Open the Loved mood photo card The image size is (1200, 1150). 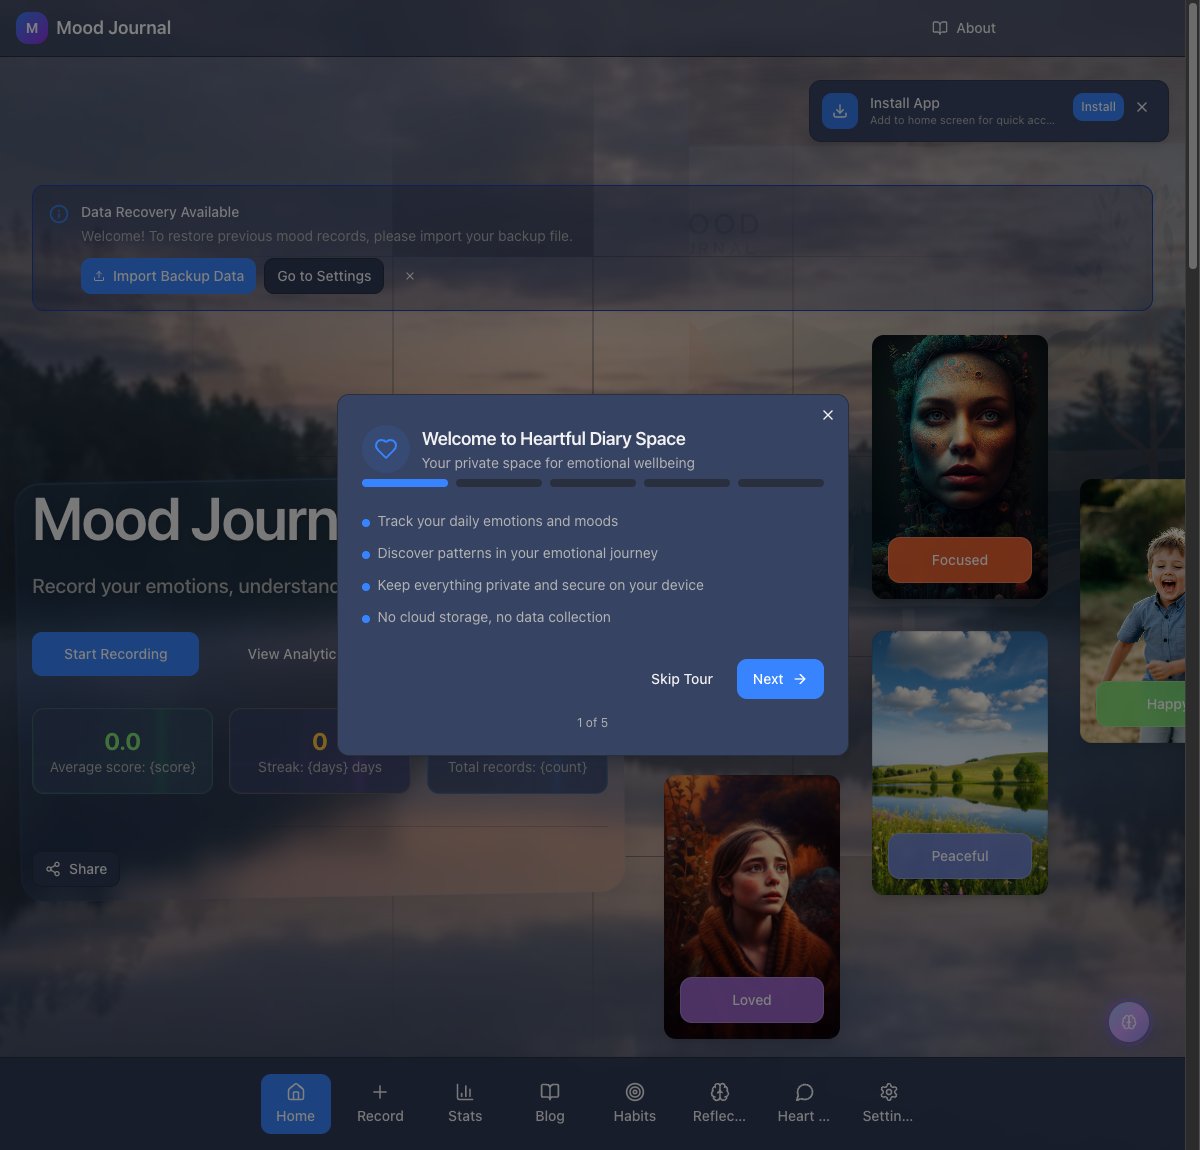pyautogui.click(x=751, y=906)
